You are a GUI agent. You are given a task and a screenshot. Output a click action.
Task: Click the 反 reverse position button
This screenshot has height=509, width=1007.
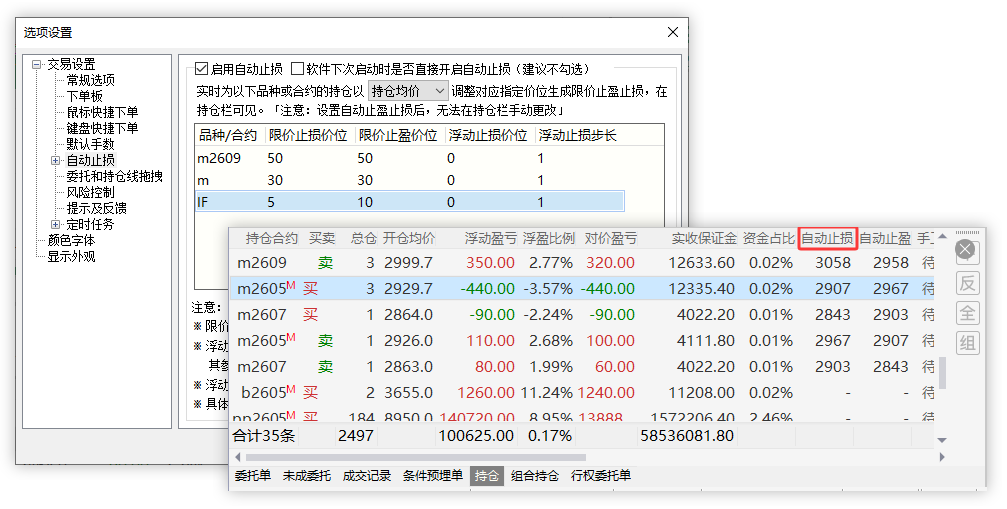pos(965,282)
